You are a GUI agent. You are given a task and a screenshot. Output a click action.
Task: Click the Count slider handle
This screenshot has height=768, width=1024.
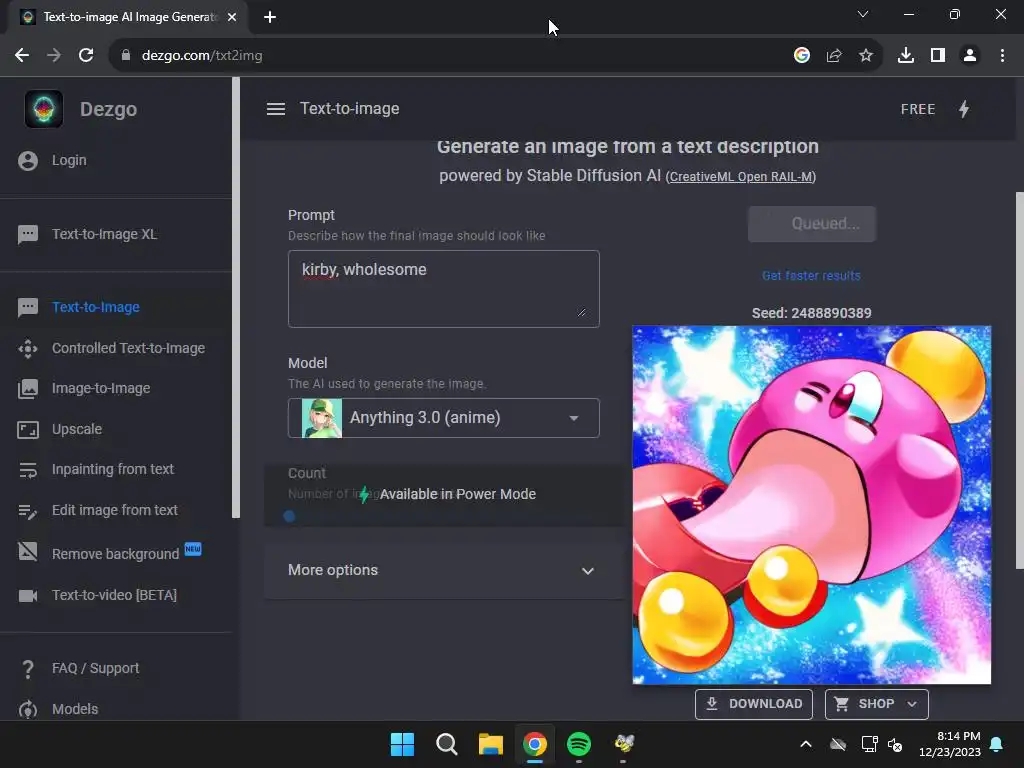289,516
